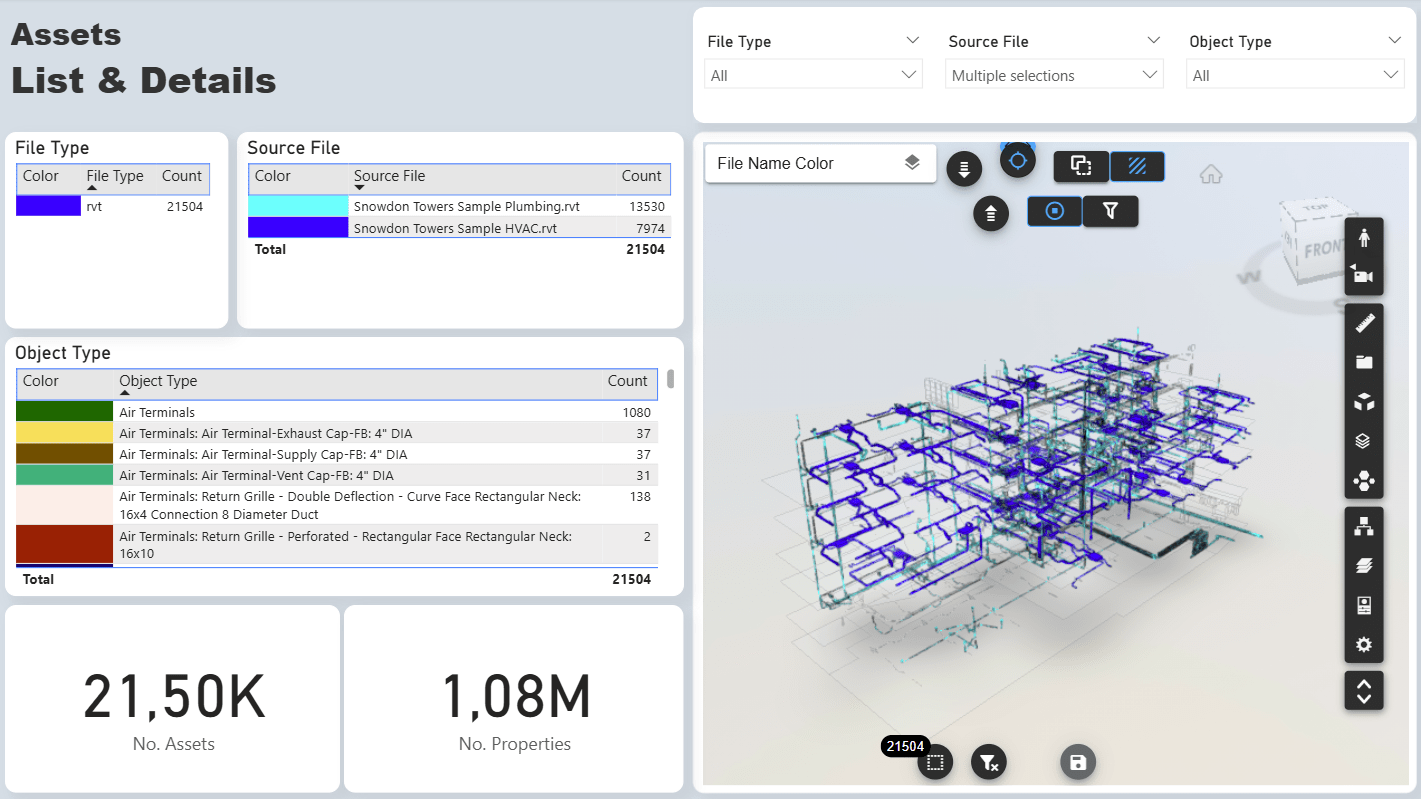This screenshot has height=799, width=1421.
Task: Toggle the overlapping squares selection button
Action: (x=1080, y=166)
